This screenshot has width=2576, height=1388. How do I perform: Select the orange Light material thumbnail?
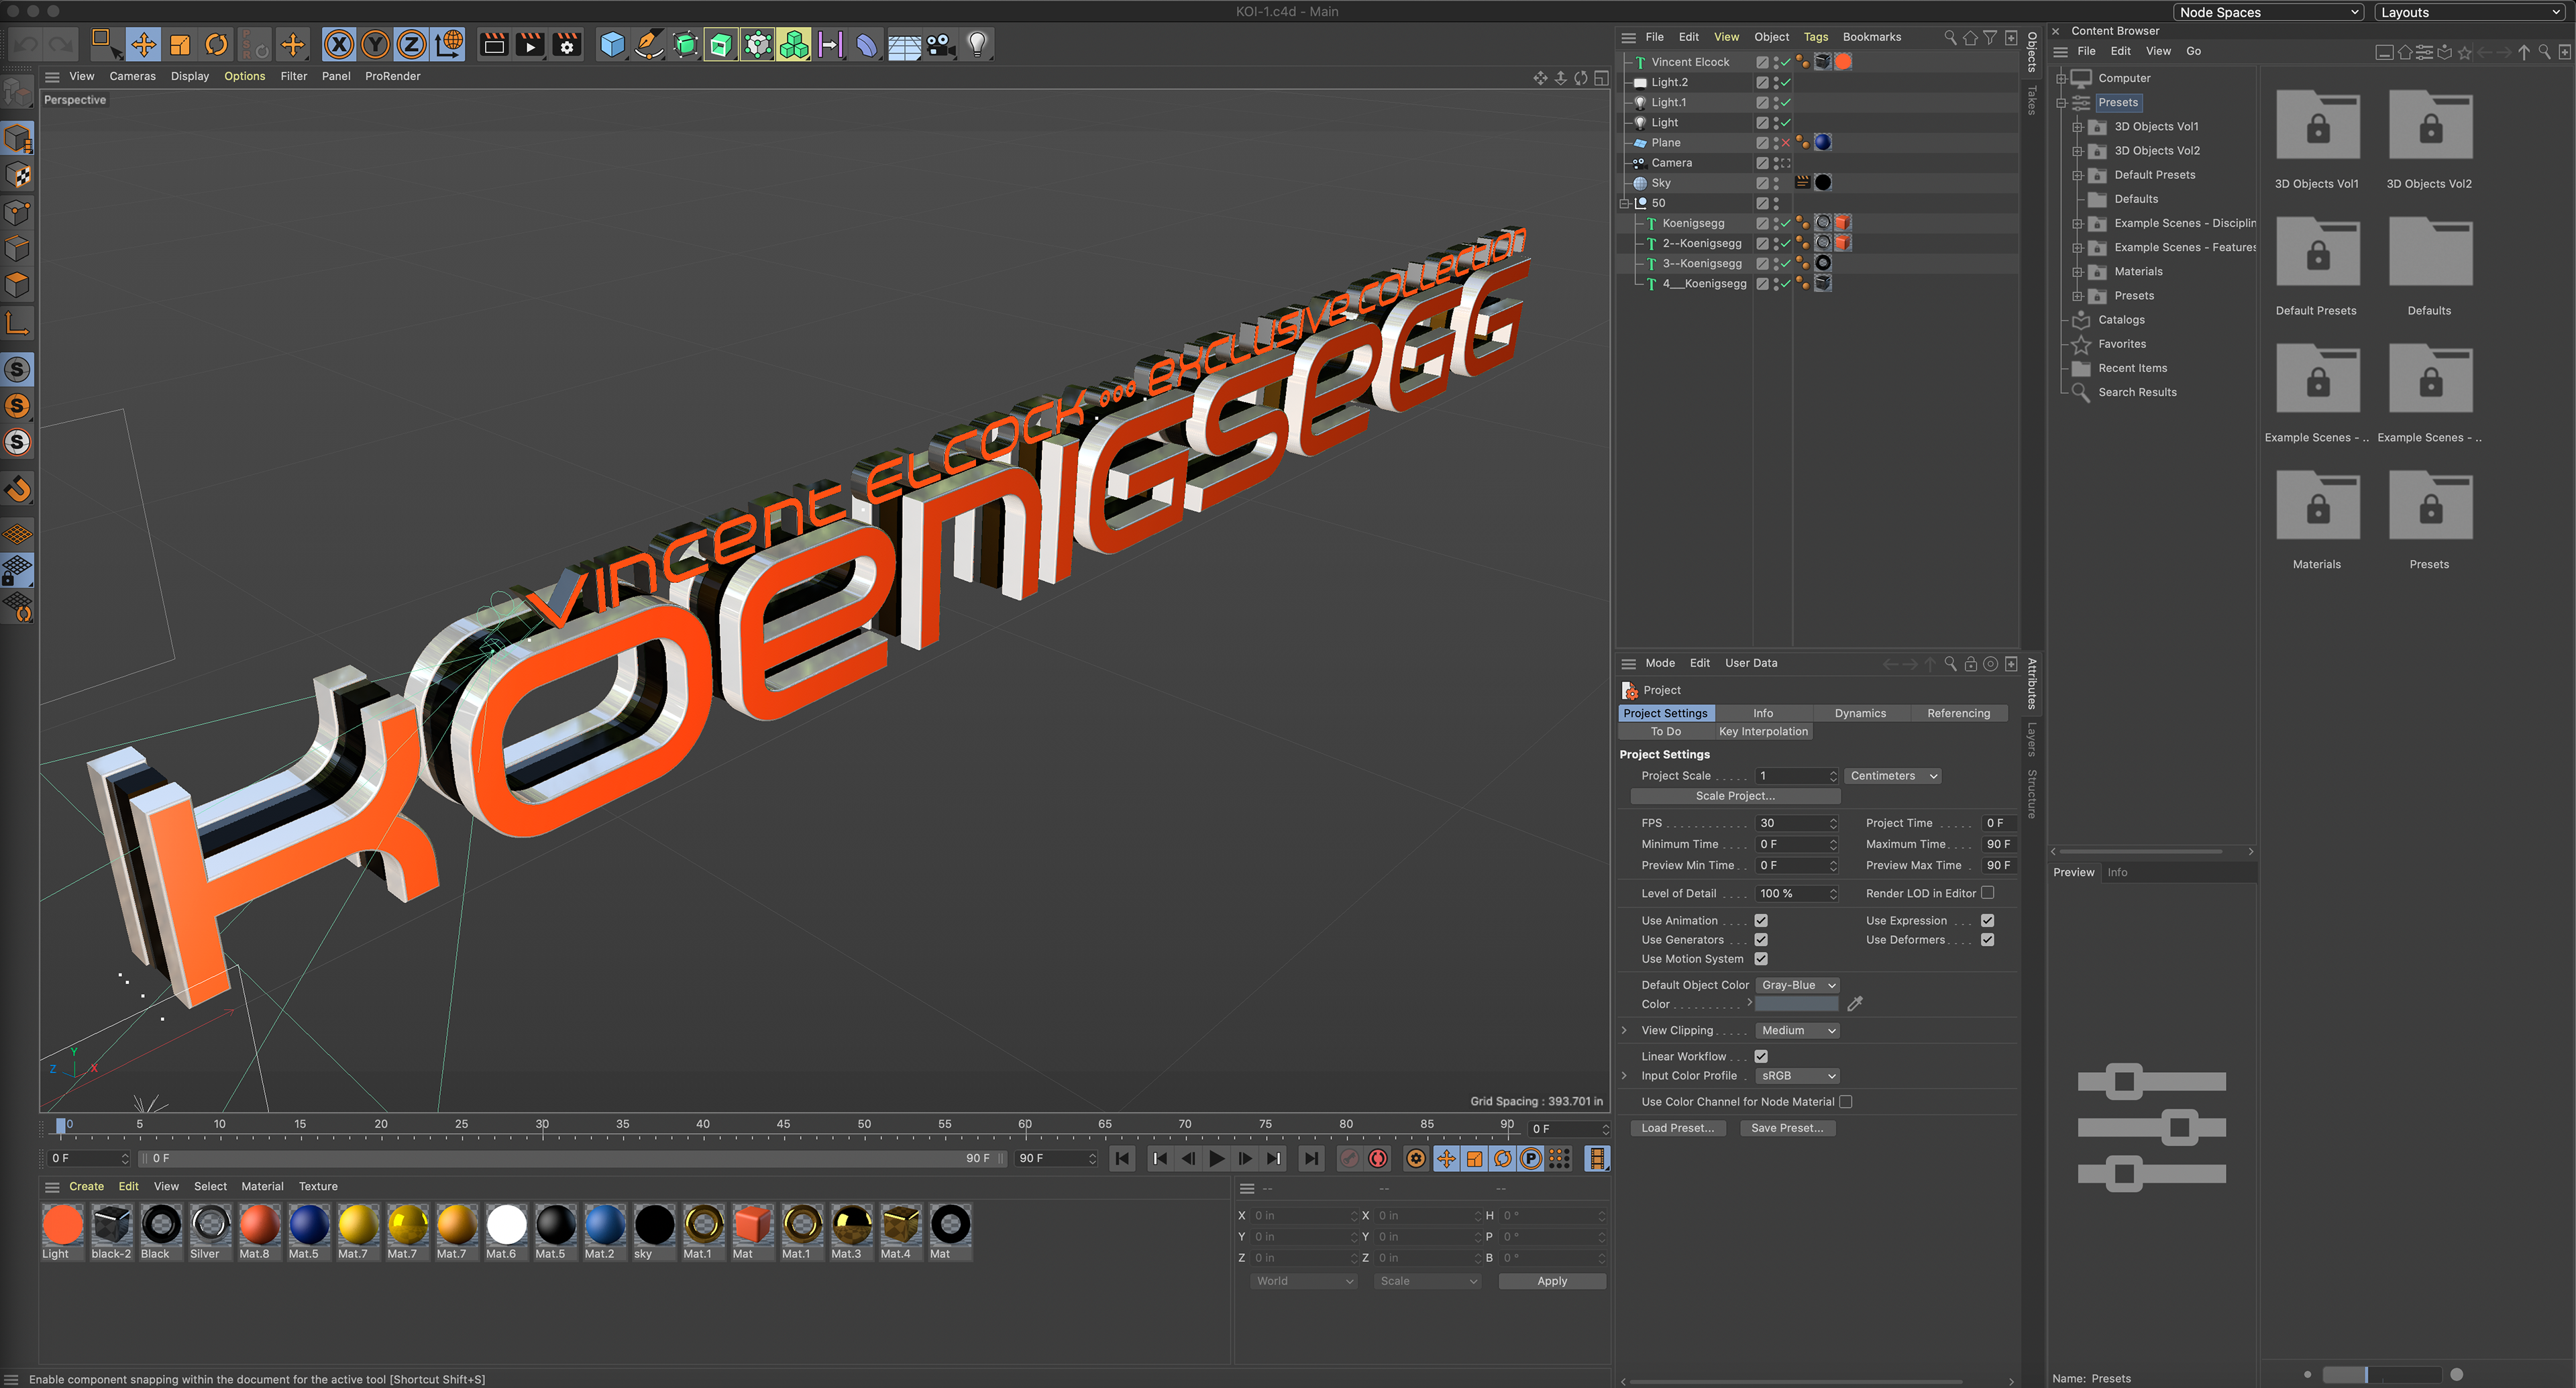pos(62,1225)
